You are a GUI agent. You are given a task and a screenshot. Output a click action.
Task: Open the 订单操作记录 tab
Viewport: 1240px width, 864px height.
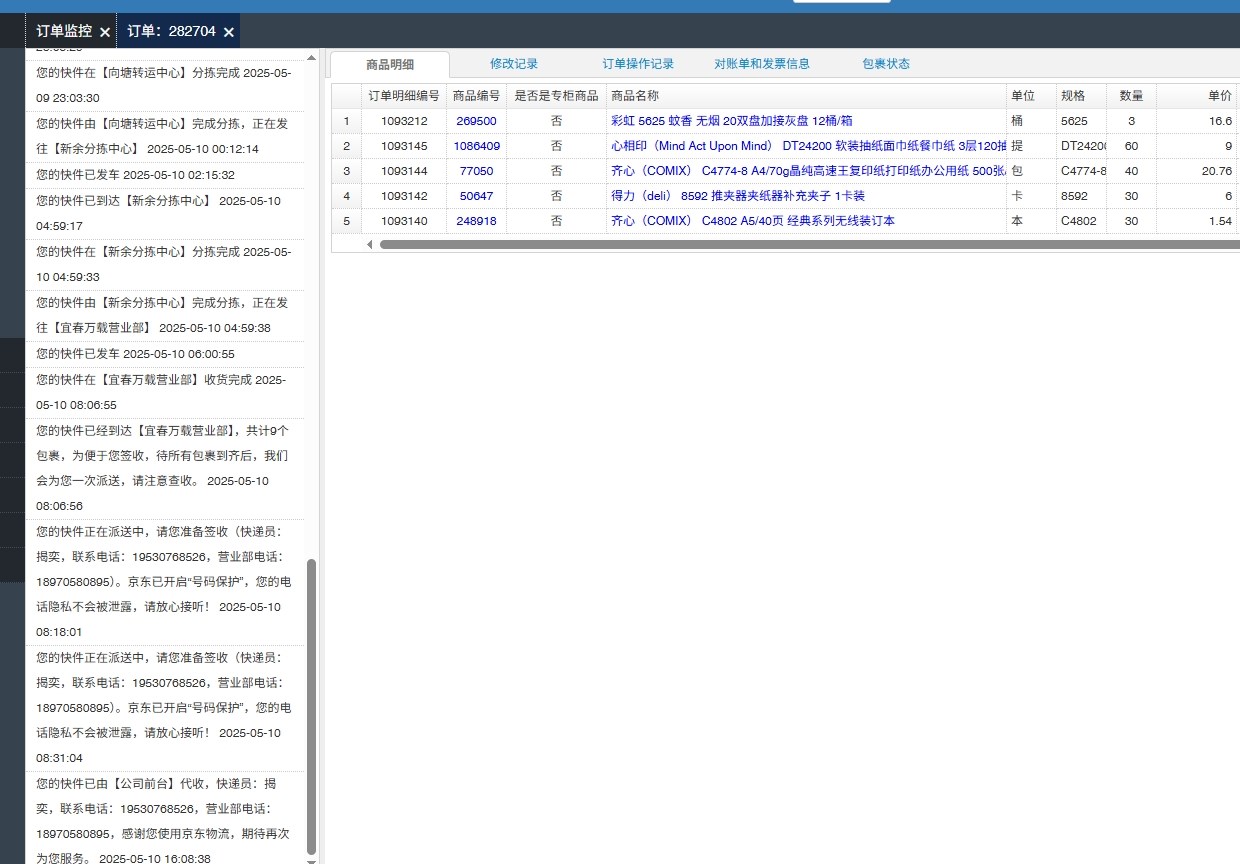click(x=638, y=64)
